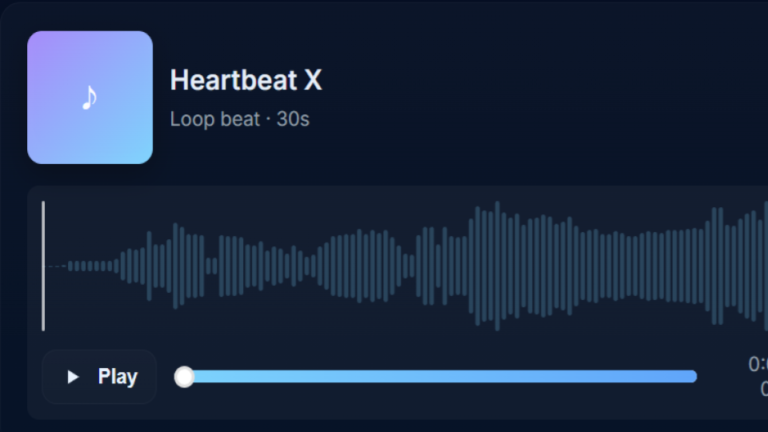Click the elapsed time readout beside slider
Viewport: 768px width, 432px height.
(758, 364)
